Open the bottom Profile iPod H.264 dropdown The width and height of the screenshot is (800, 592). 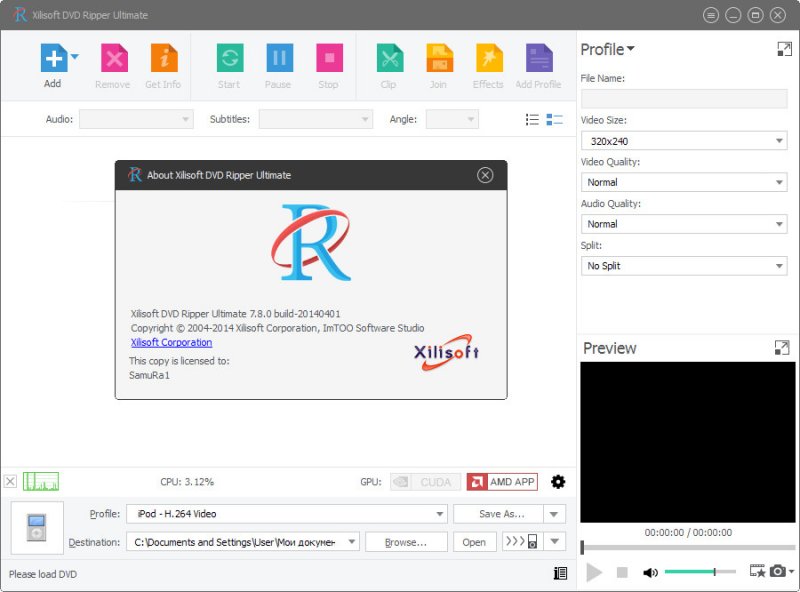[x=287, y=514]
